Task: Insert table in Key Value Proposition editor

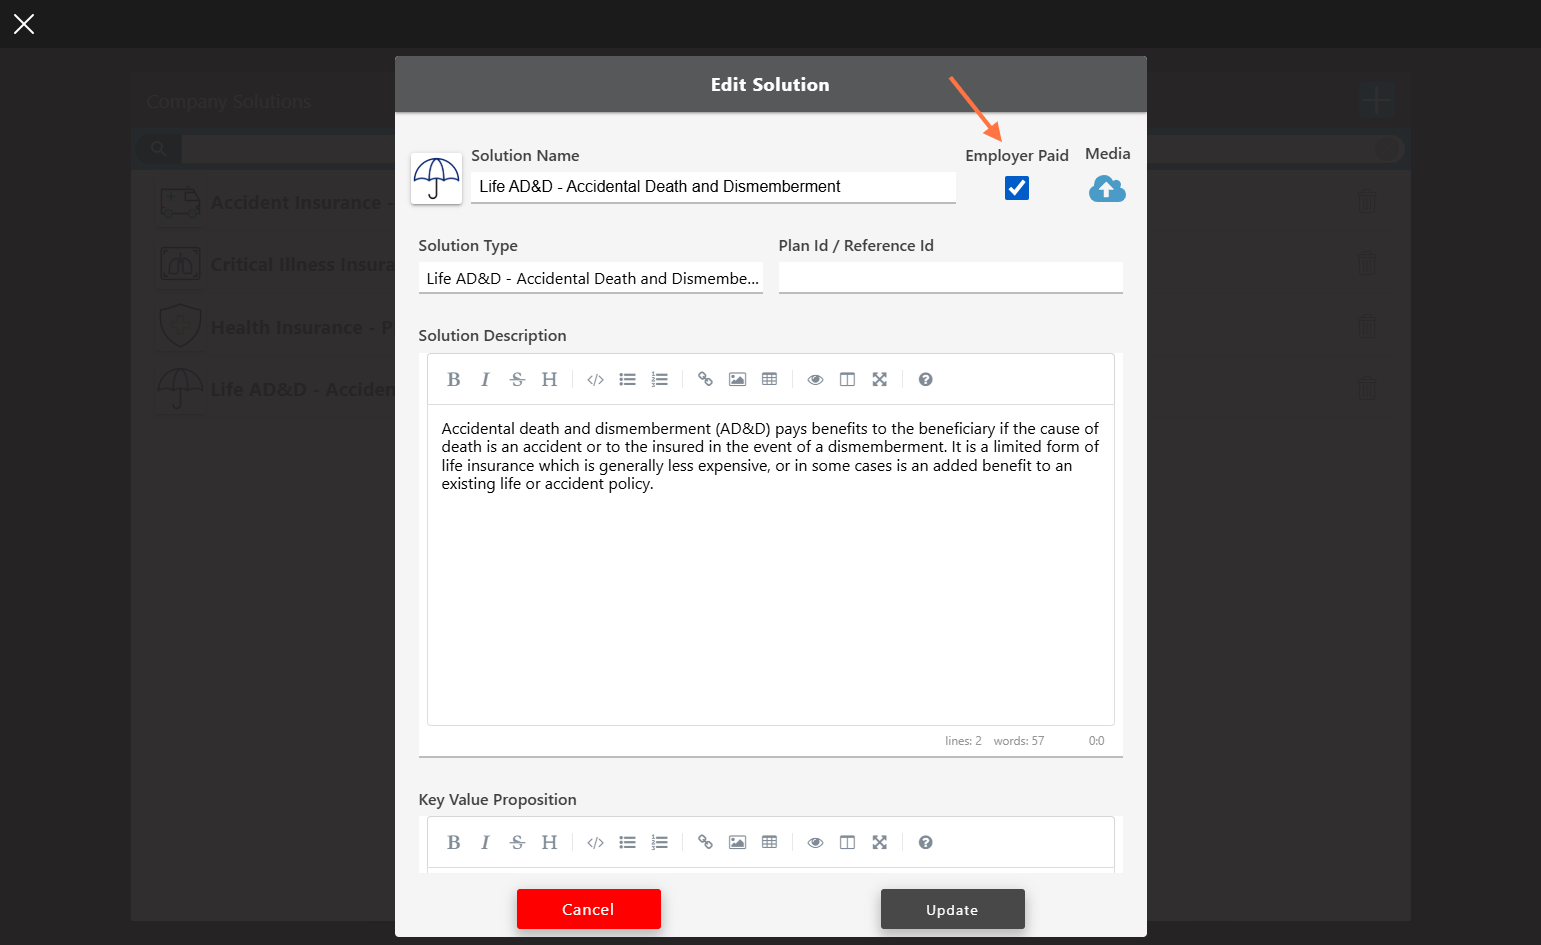Action: [769, 842]
